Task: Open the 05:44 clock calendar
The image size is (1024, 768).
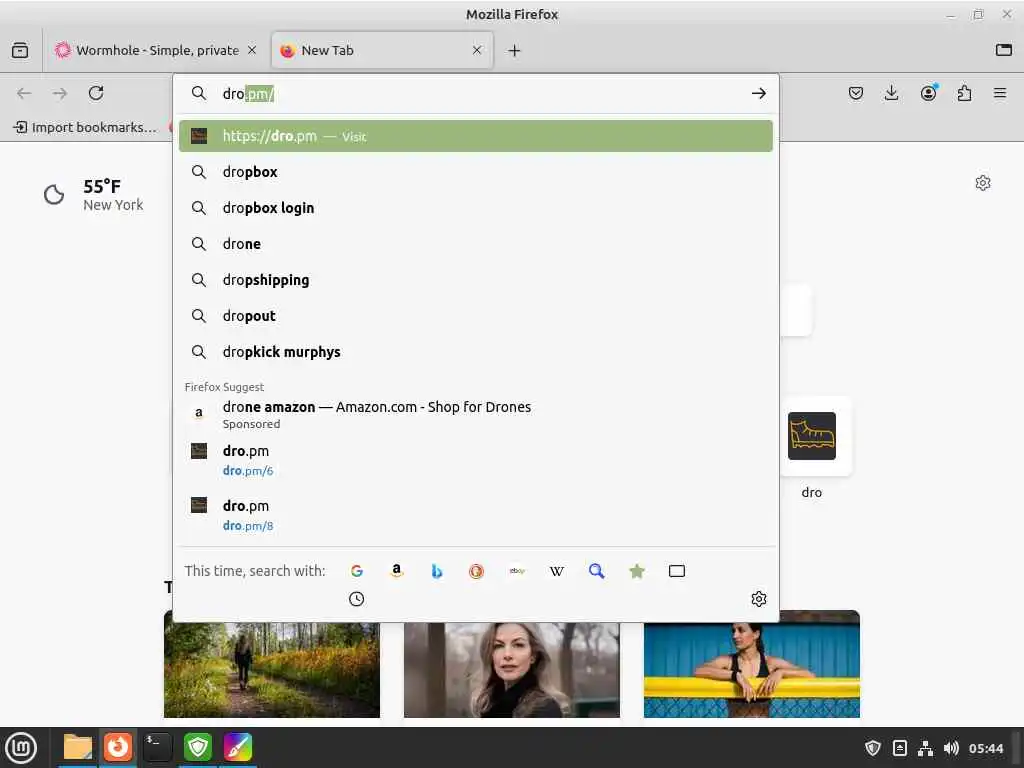Action: point(985,748)
